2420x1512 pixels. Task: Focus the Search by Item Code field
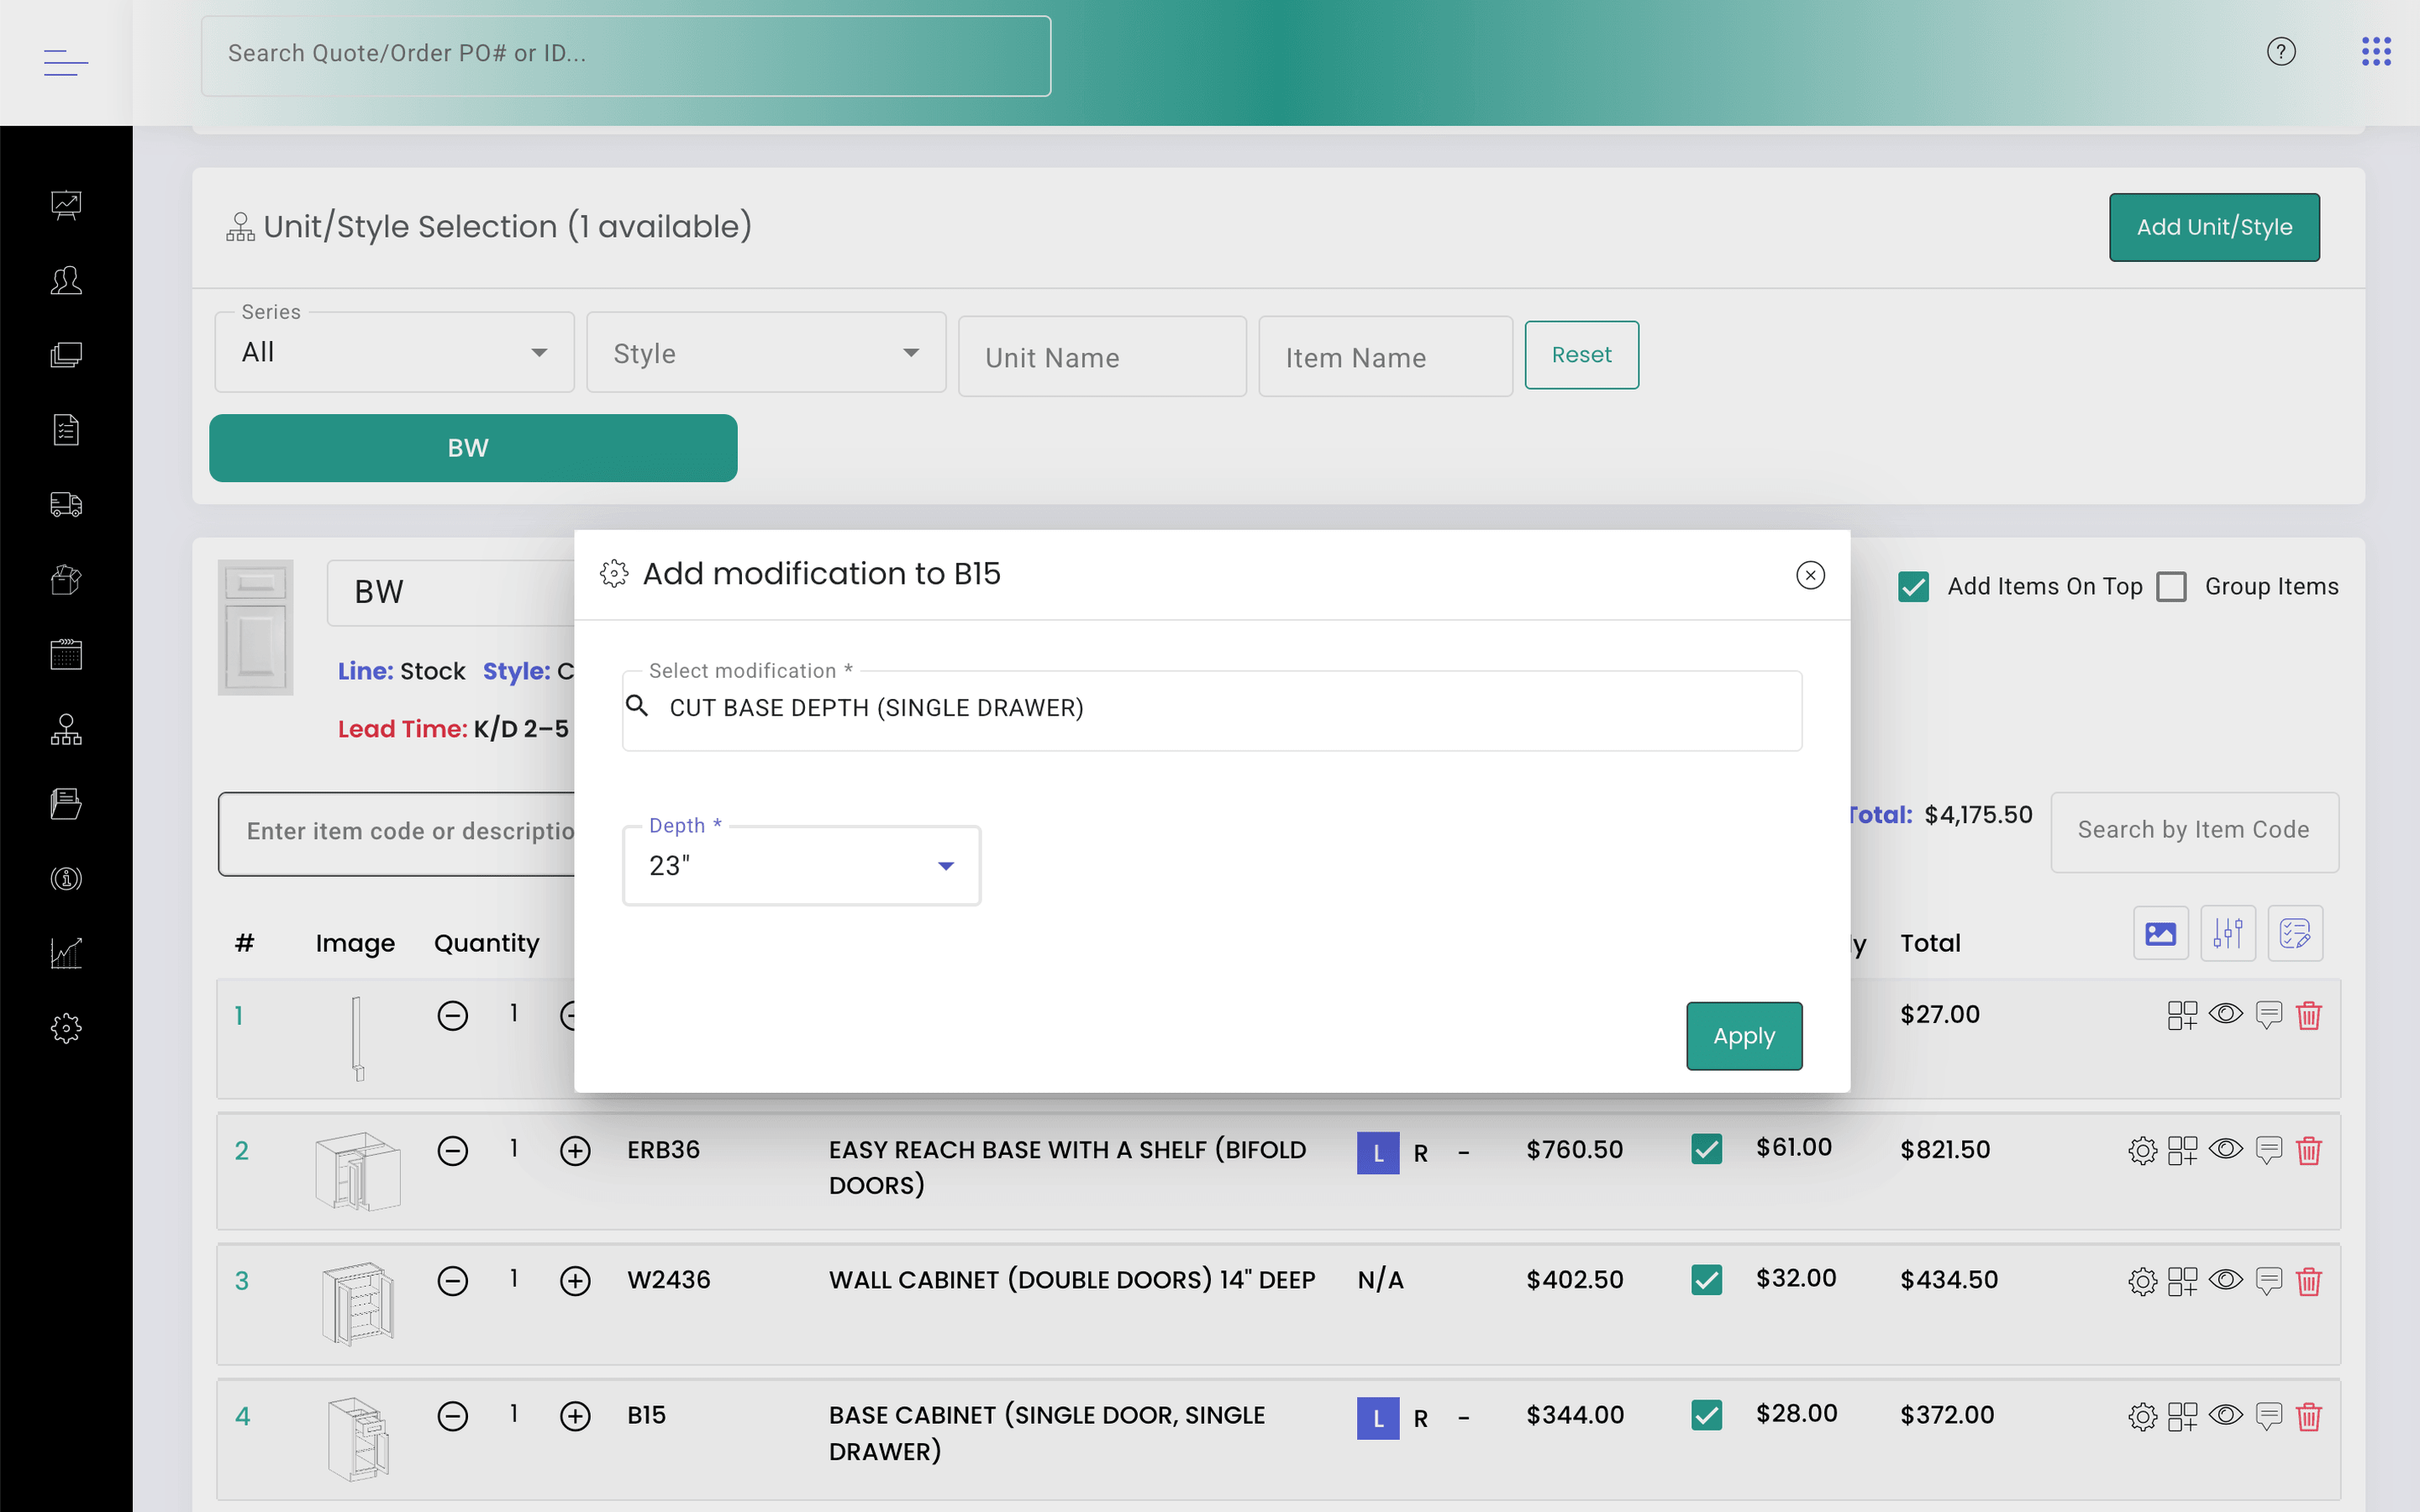click(2194, 831)
